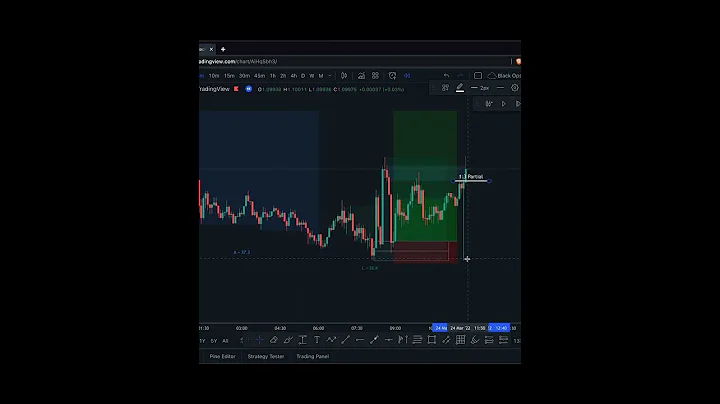
Task: Switch chart to 4h timeframe
Action: coord(293,76)
